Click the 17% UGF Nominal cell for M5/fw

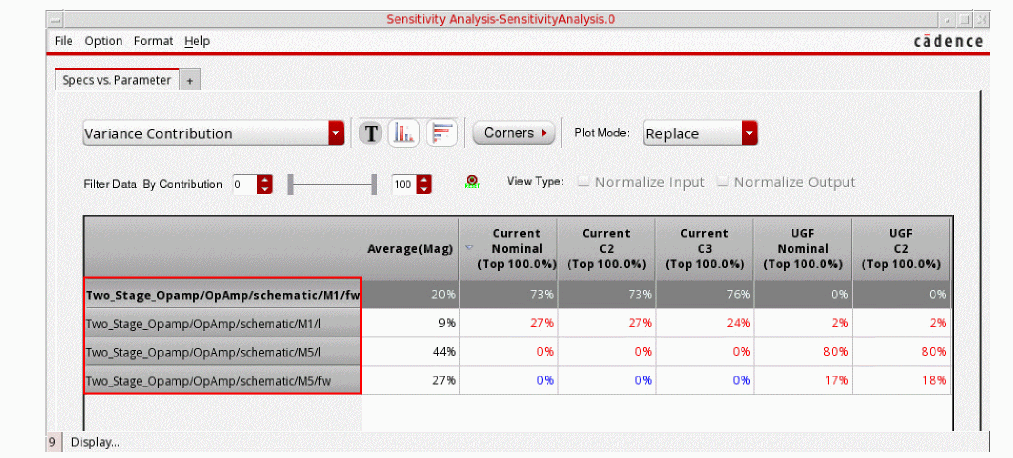tap(802, 380)
